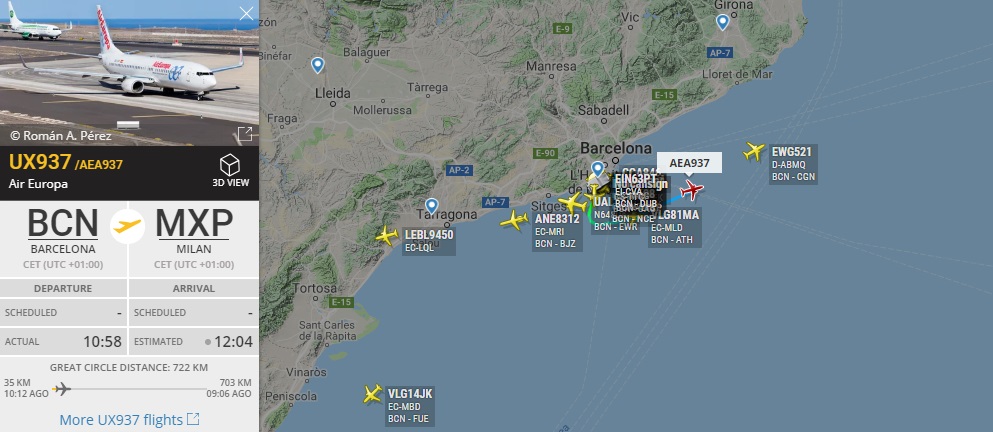Open the More UX937 flights link
The image size is (993, 432).
click(129, 419)
